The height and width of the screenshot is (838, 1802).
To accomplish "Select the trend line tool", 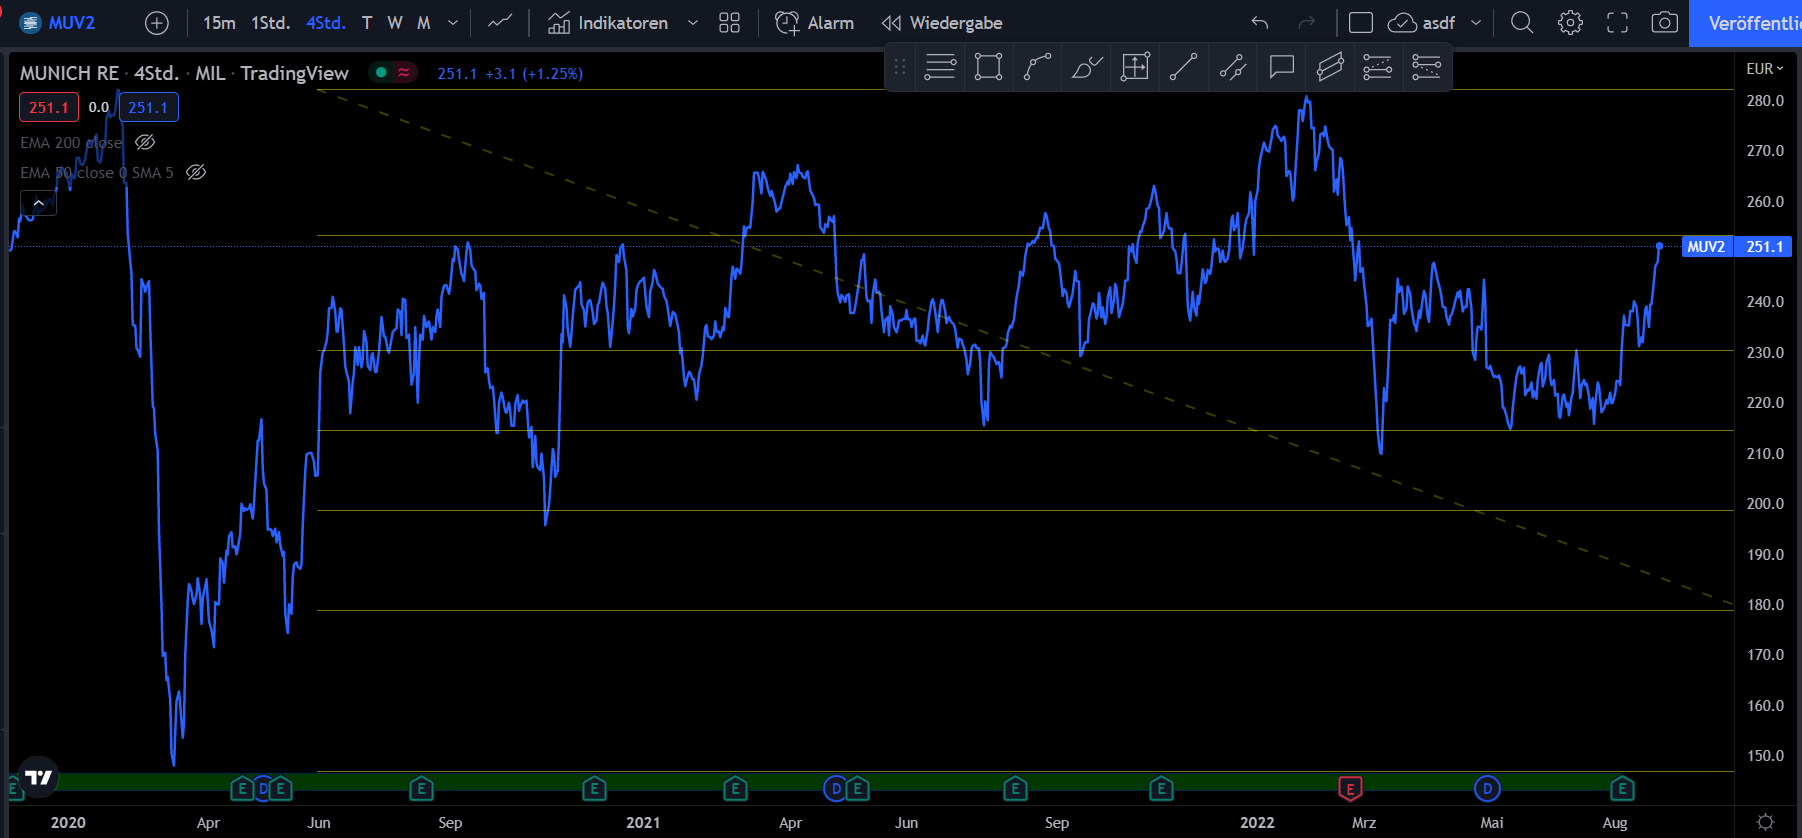I will tap(1184, 68).
